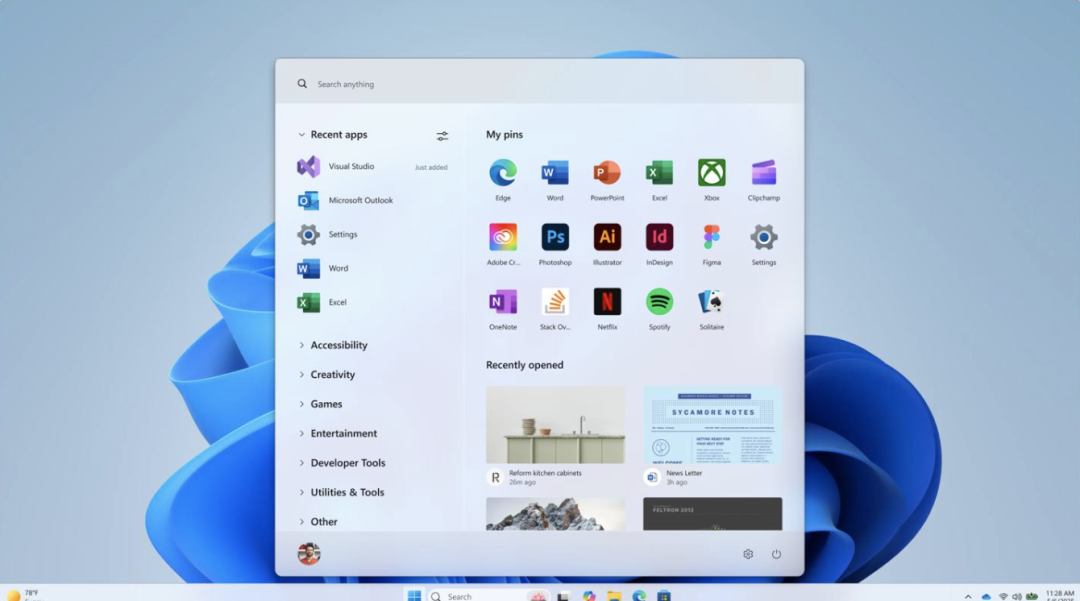Show hidden system tray icons
Image resolution: width=1080 pixels, height=601 pixels.
pos(968,596)
